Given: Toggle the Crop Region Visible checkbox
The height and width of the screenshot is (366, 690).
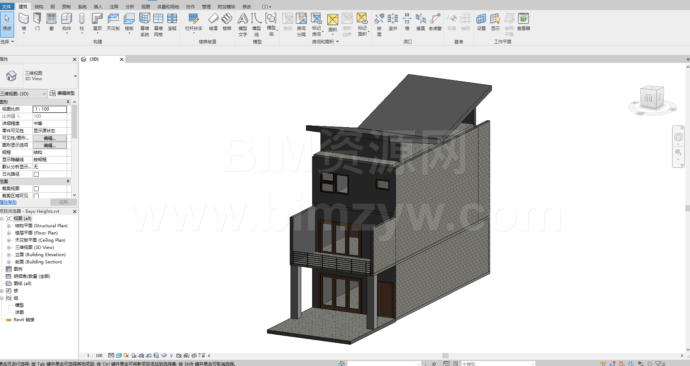Looking at the screenshot, I should click(36, 196).
